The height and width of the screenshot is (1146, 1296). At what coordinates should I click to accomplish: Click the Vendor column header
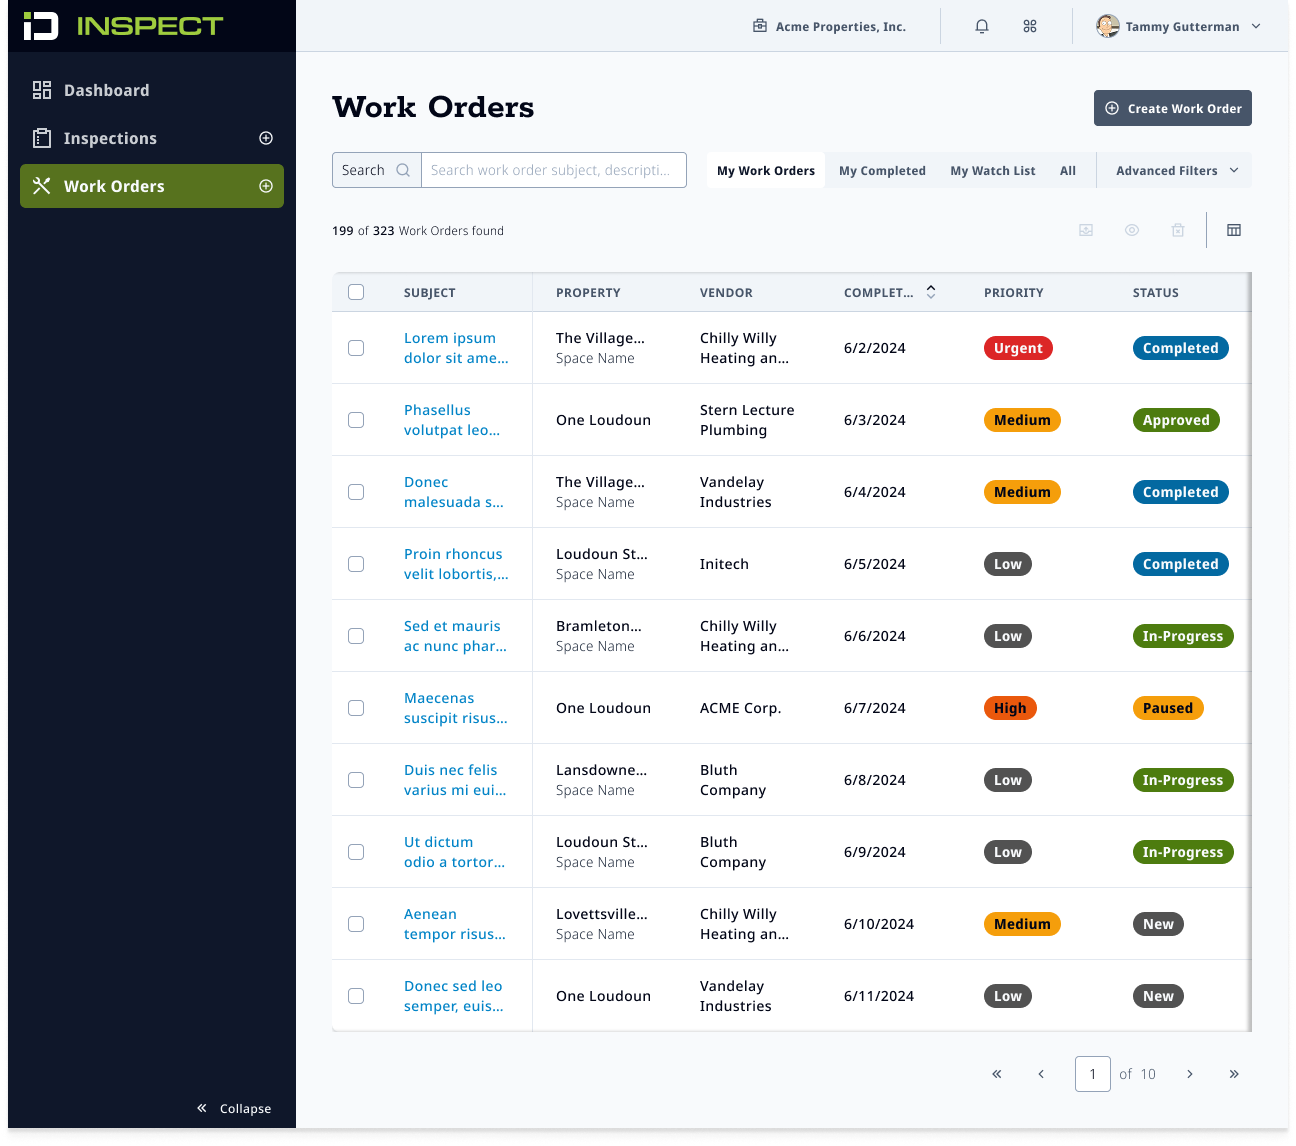point(726,293)
